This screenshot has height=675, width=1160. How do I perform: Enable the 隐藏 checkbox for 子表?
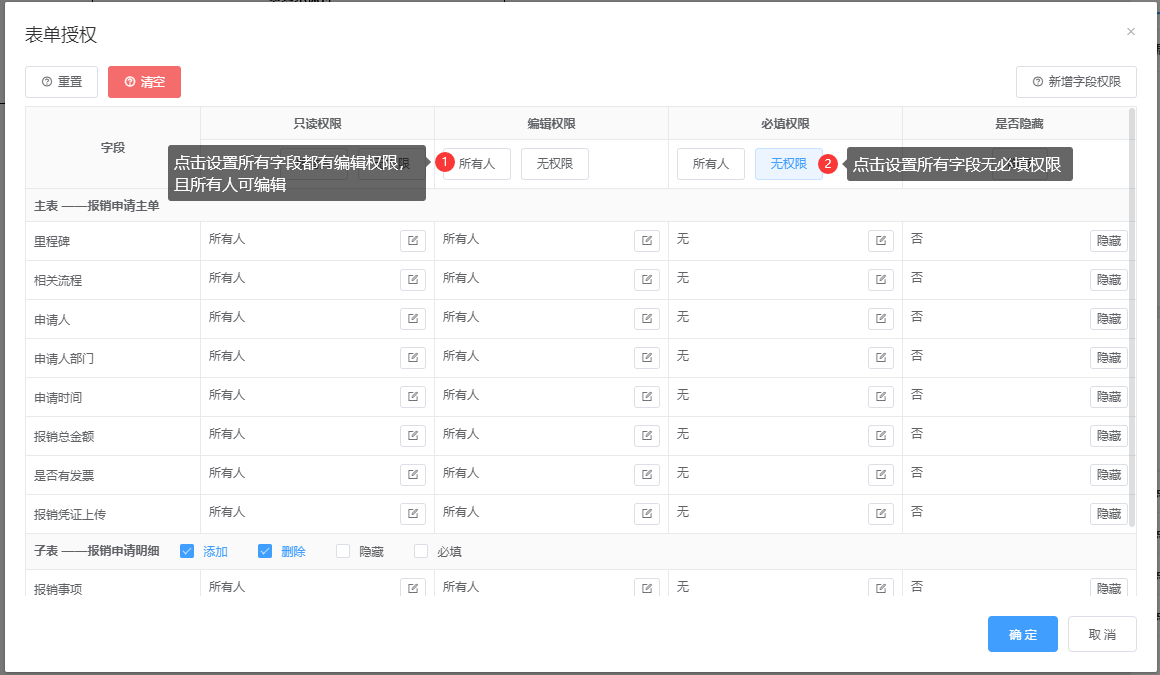point(343,551)
